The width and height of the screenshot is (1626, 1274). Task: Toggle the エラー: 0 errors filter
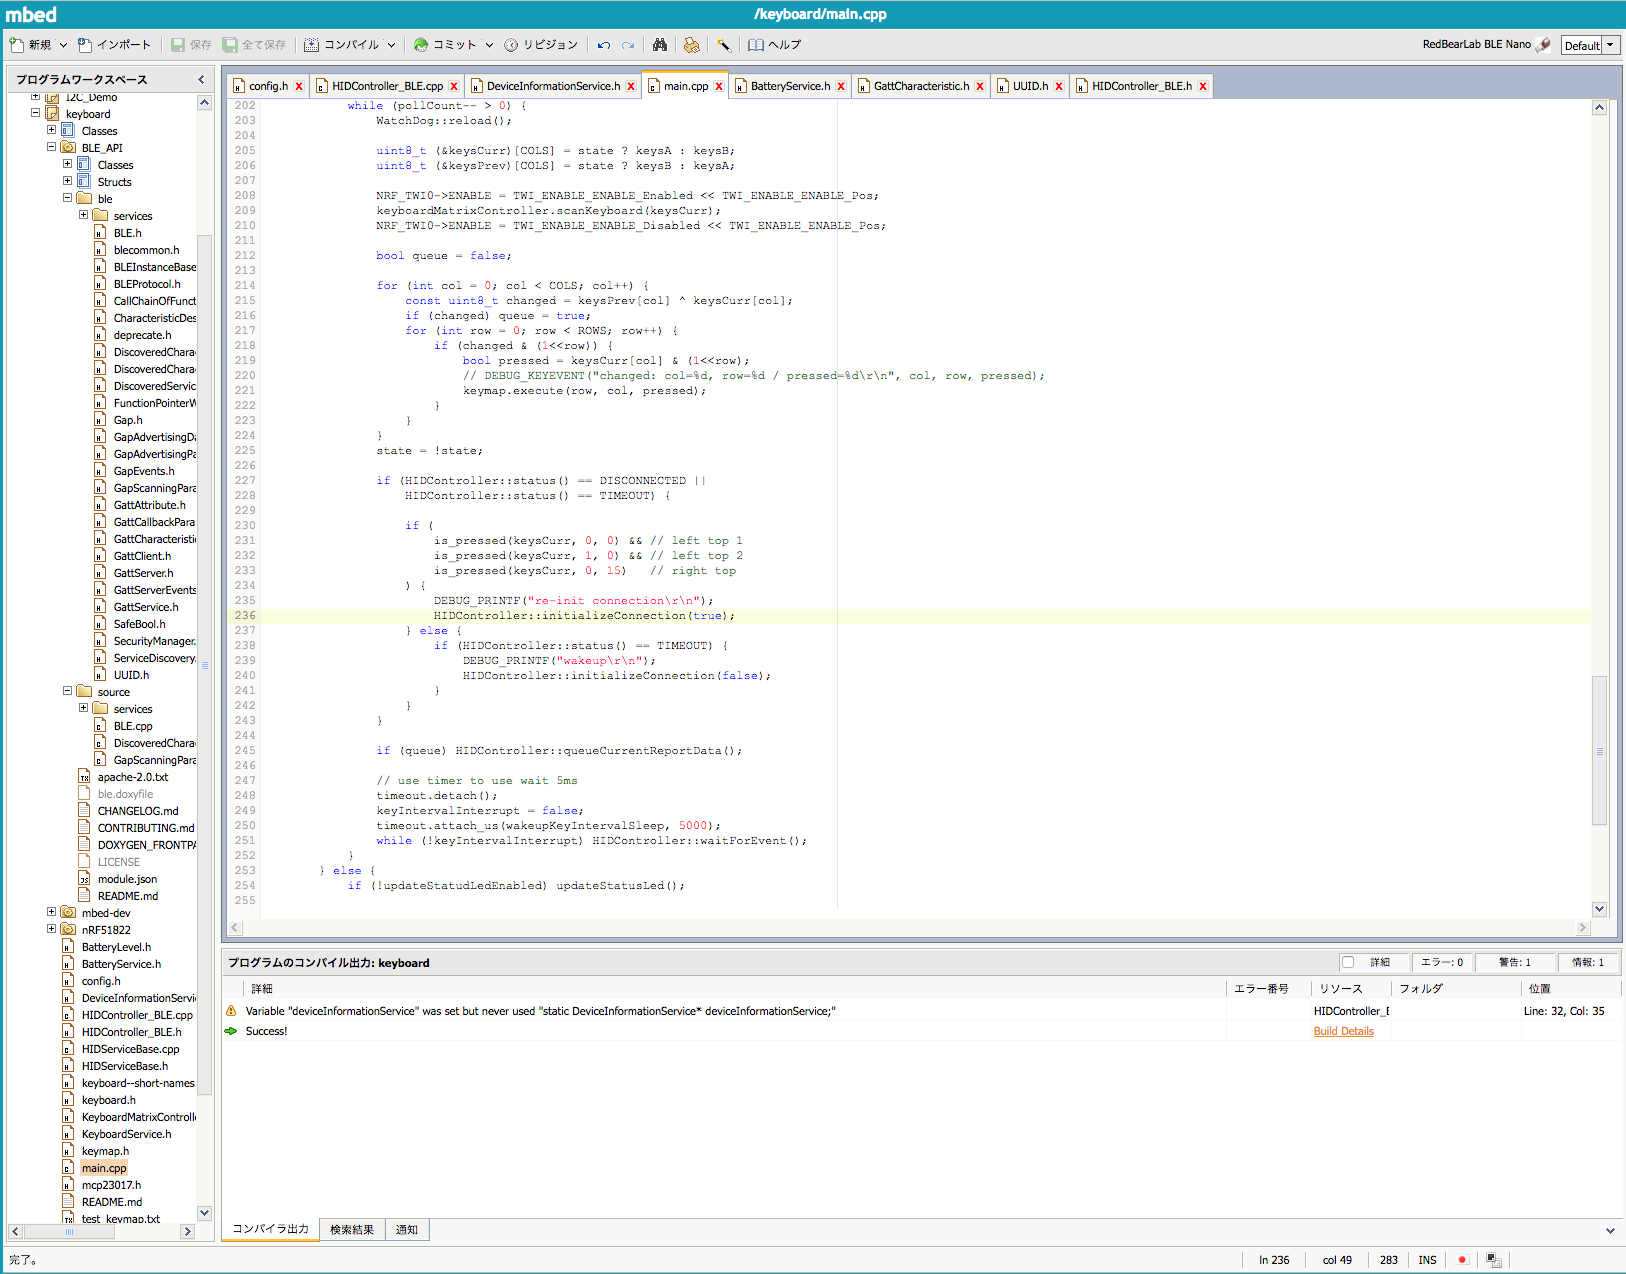coord(1442,962)
